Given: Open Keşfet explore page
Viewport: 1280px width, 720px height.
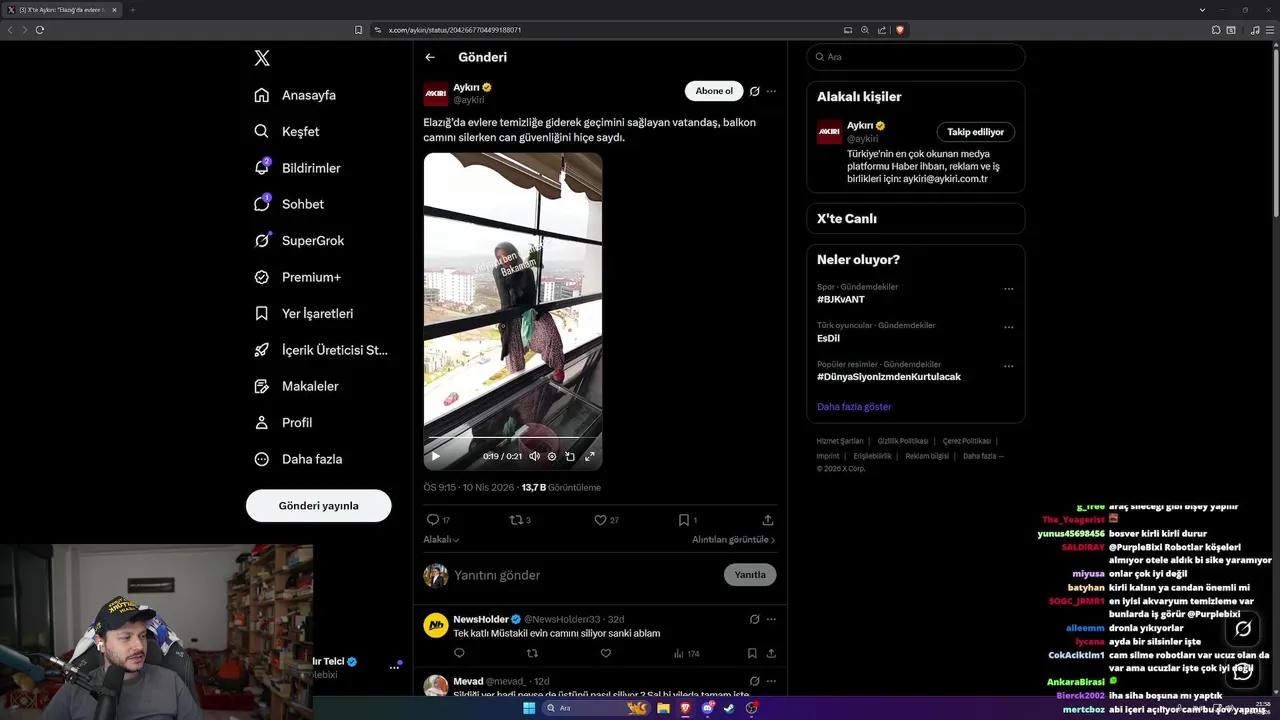Looking at the screenshot, I should click(x=287, y=131).
